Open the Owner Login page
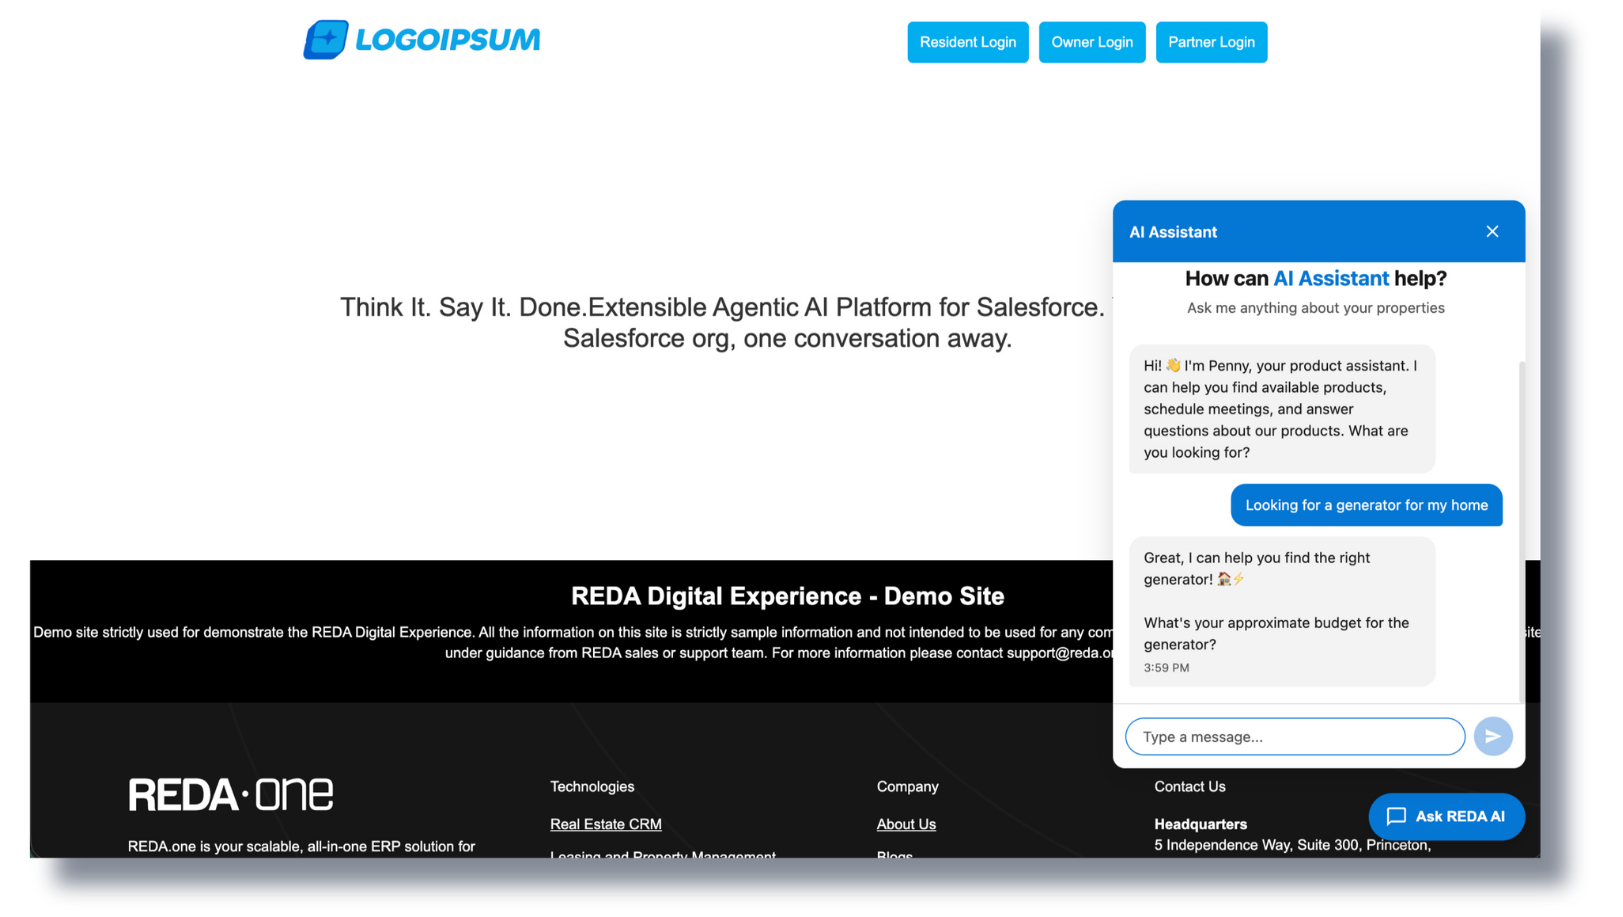This screenshot has width=1623, height=917. click(1091, 42)
